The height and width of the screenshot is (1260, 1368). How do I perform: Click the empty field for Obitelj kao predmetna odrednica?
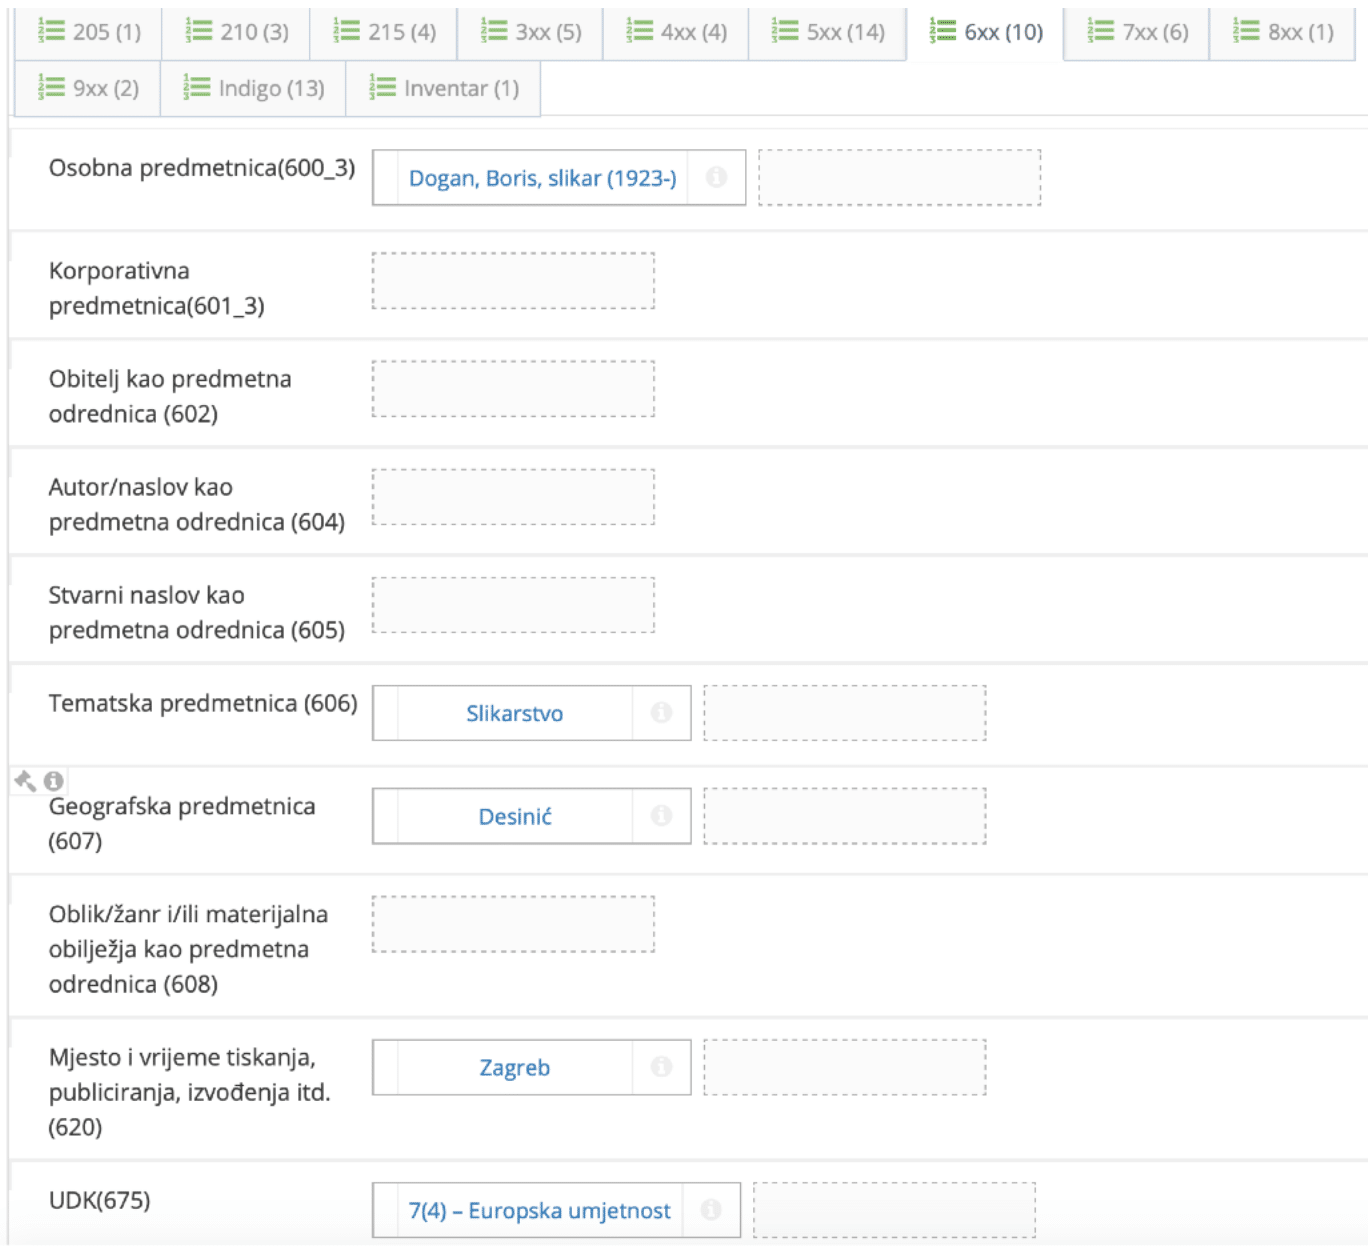[512, 388]
